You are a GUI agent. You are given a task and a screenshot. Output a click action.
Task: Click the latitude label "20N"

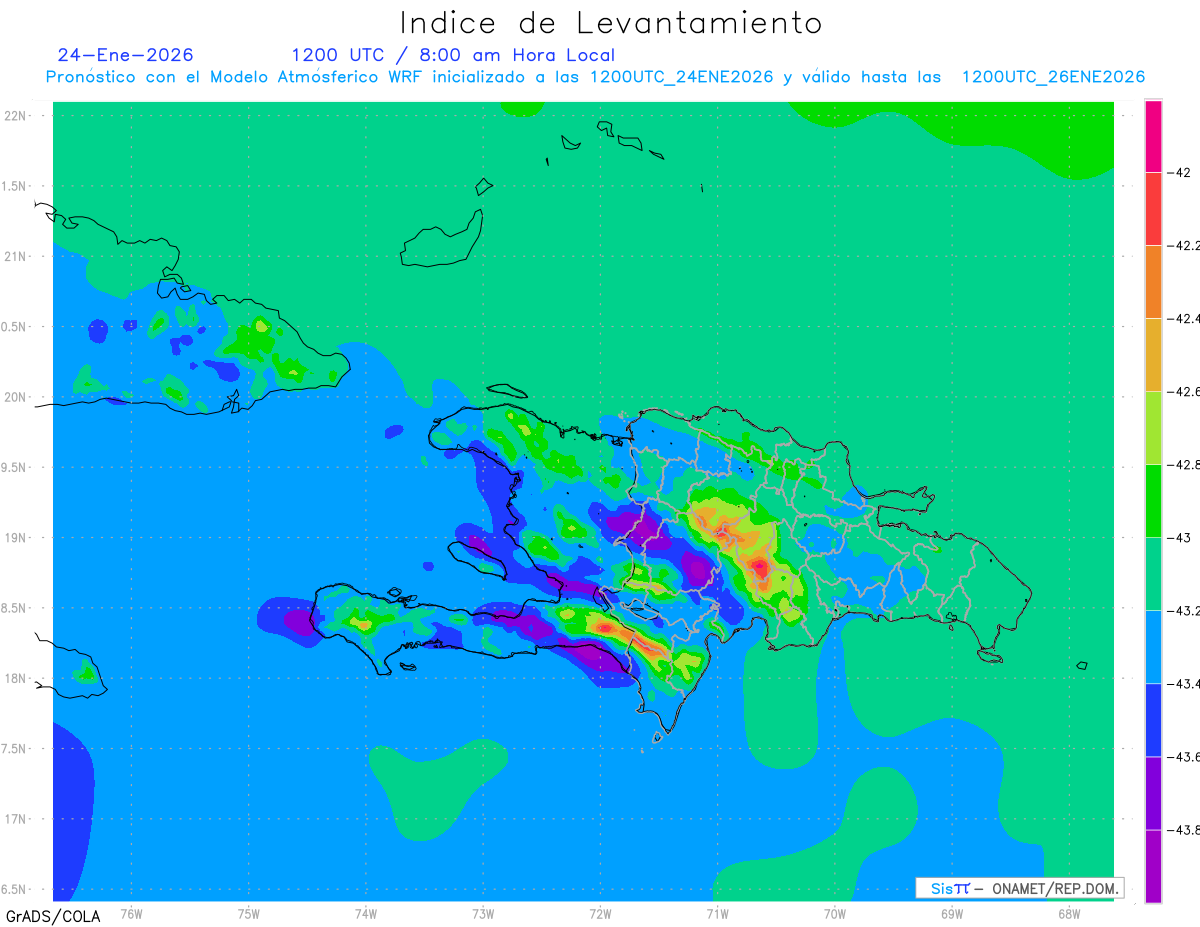click(x=16, y=397)
